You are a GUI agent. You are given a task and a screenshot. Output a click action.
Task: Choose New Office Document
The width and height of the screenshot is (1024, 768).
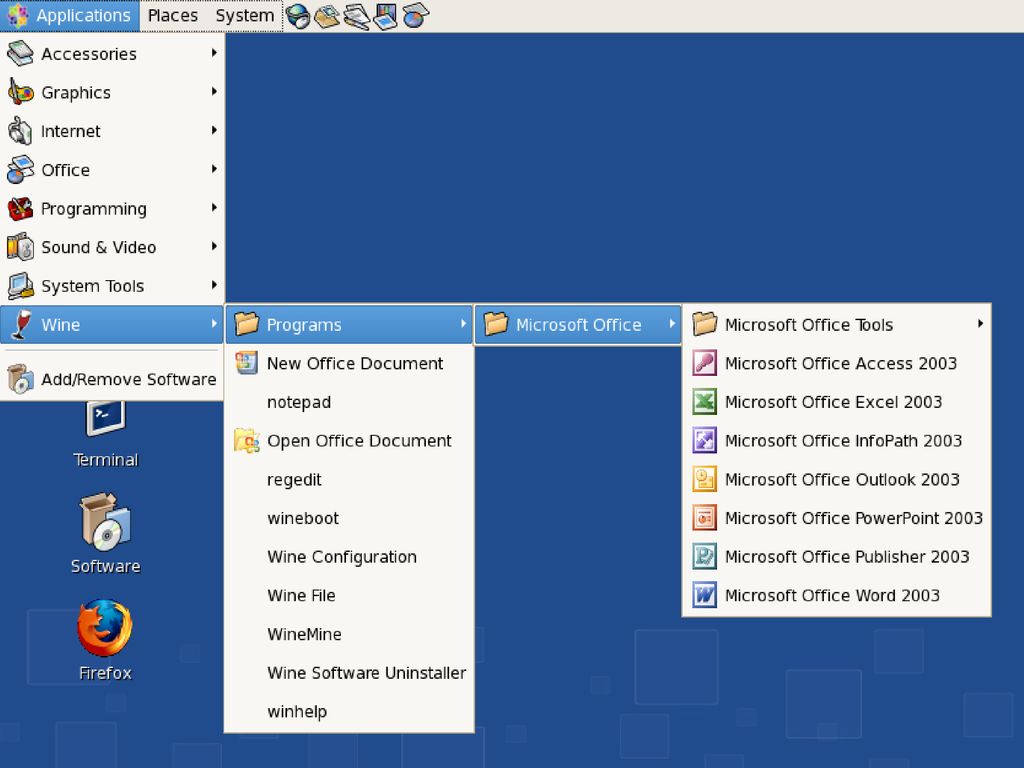[349, 363]
